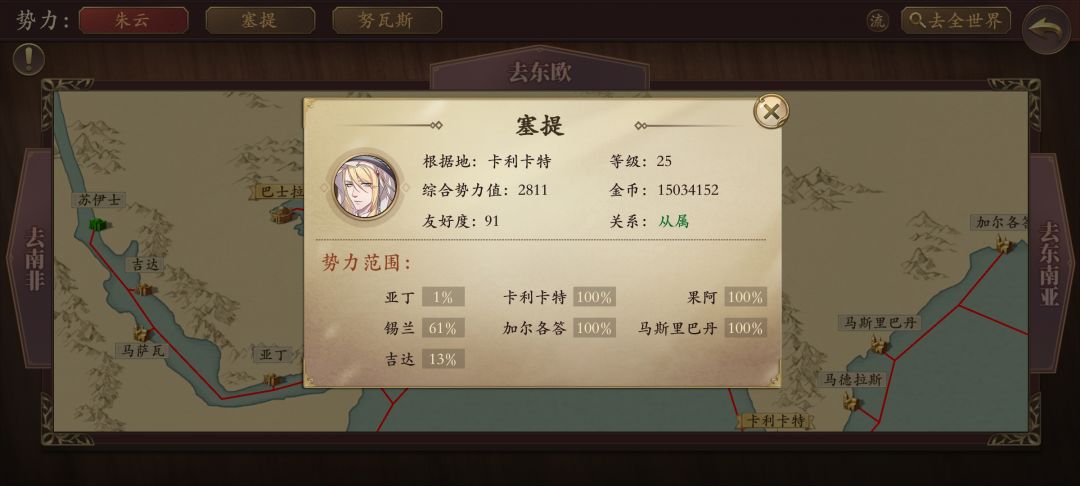Close the 塞提 info dialog
The width and height of the screenshot is (1080, 486).
pos(771,112)
